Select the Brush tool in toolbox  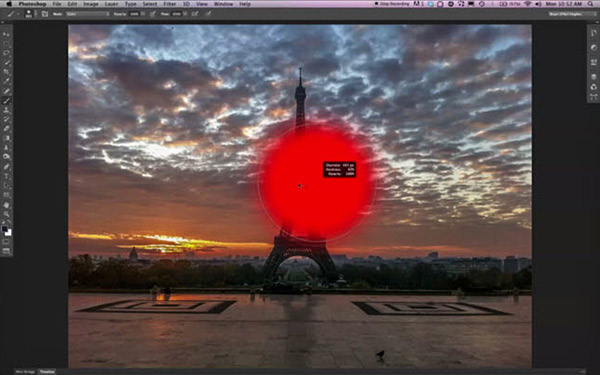click(7, 101)
